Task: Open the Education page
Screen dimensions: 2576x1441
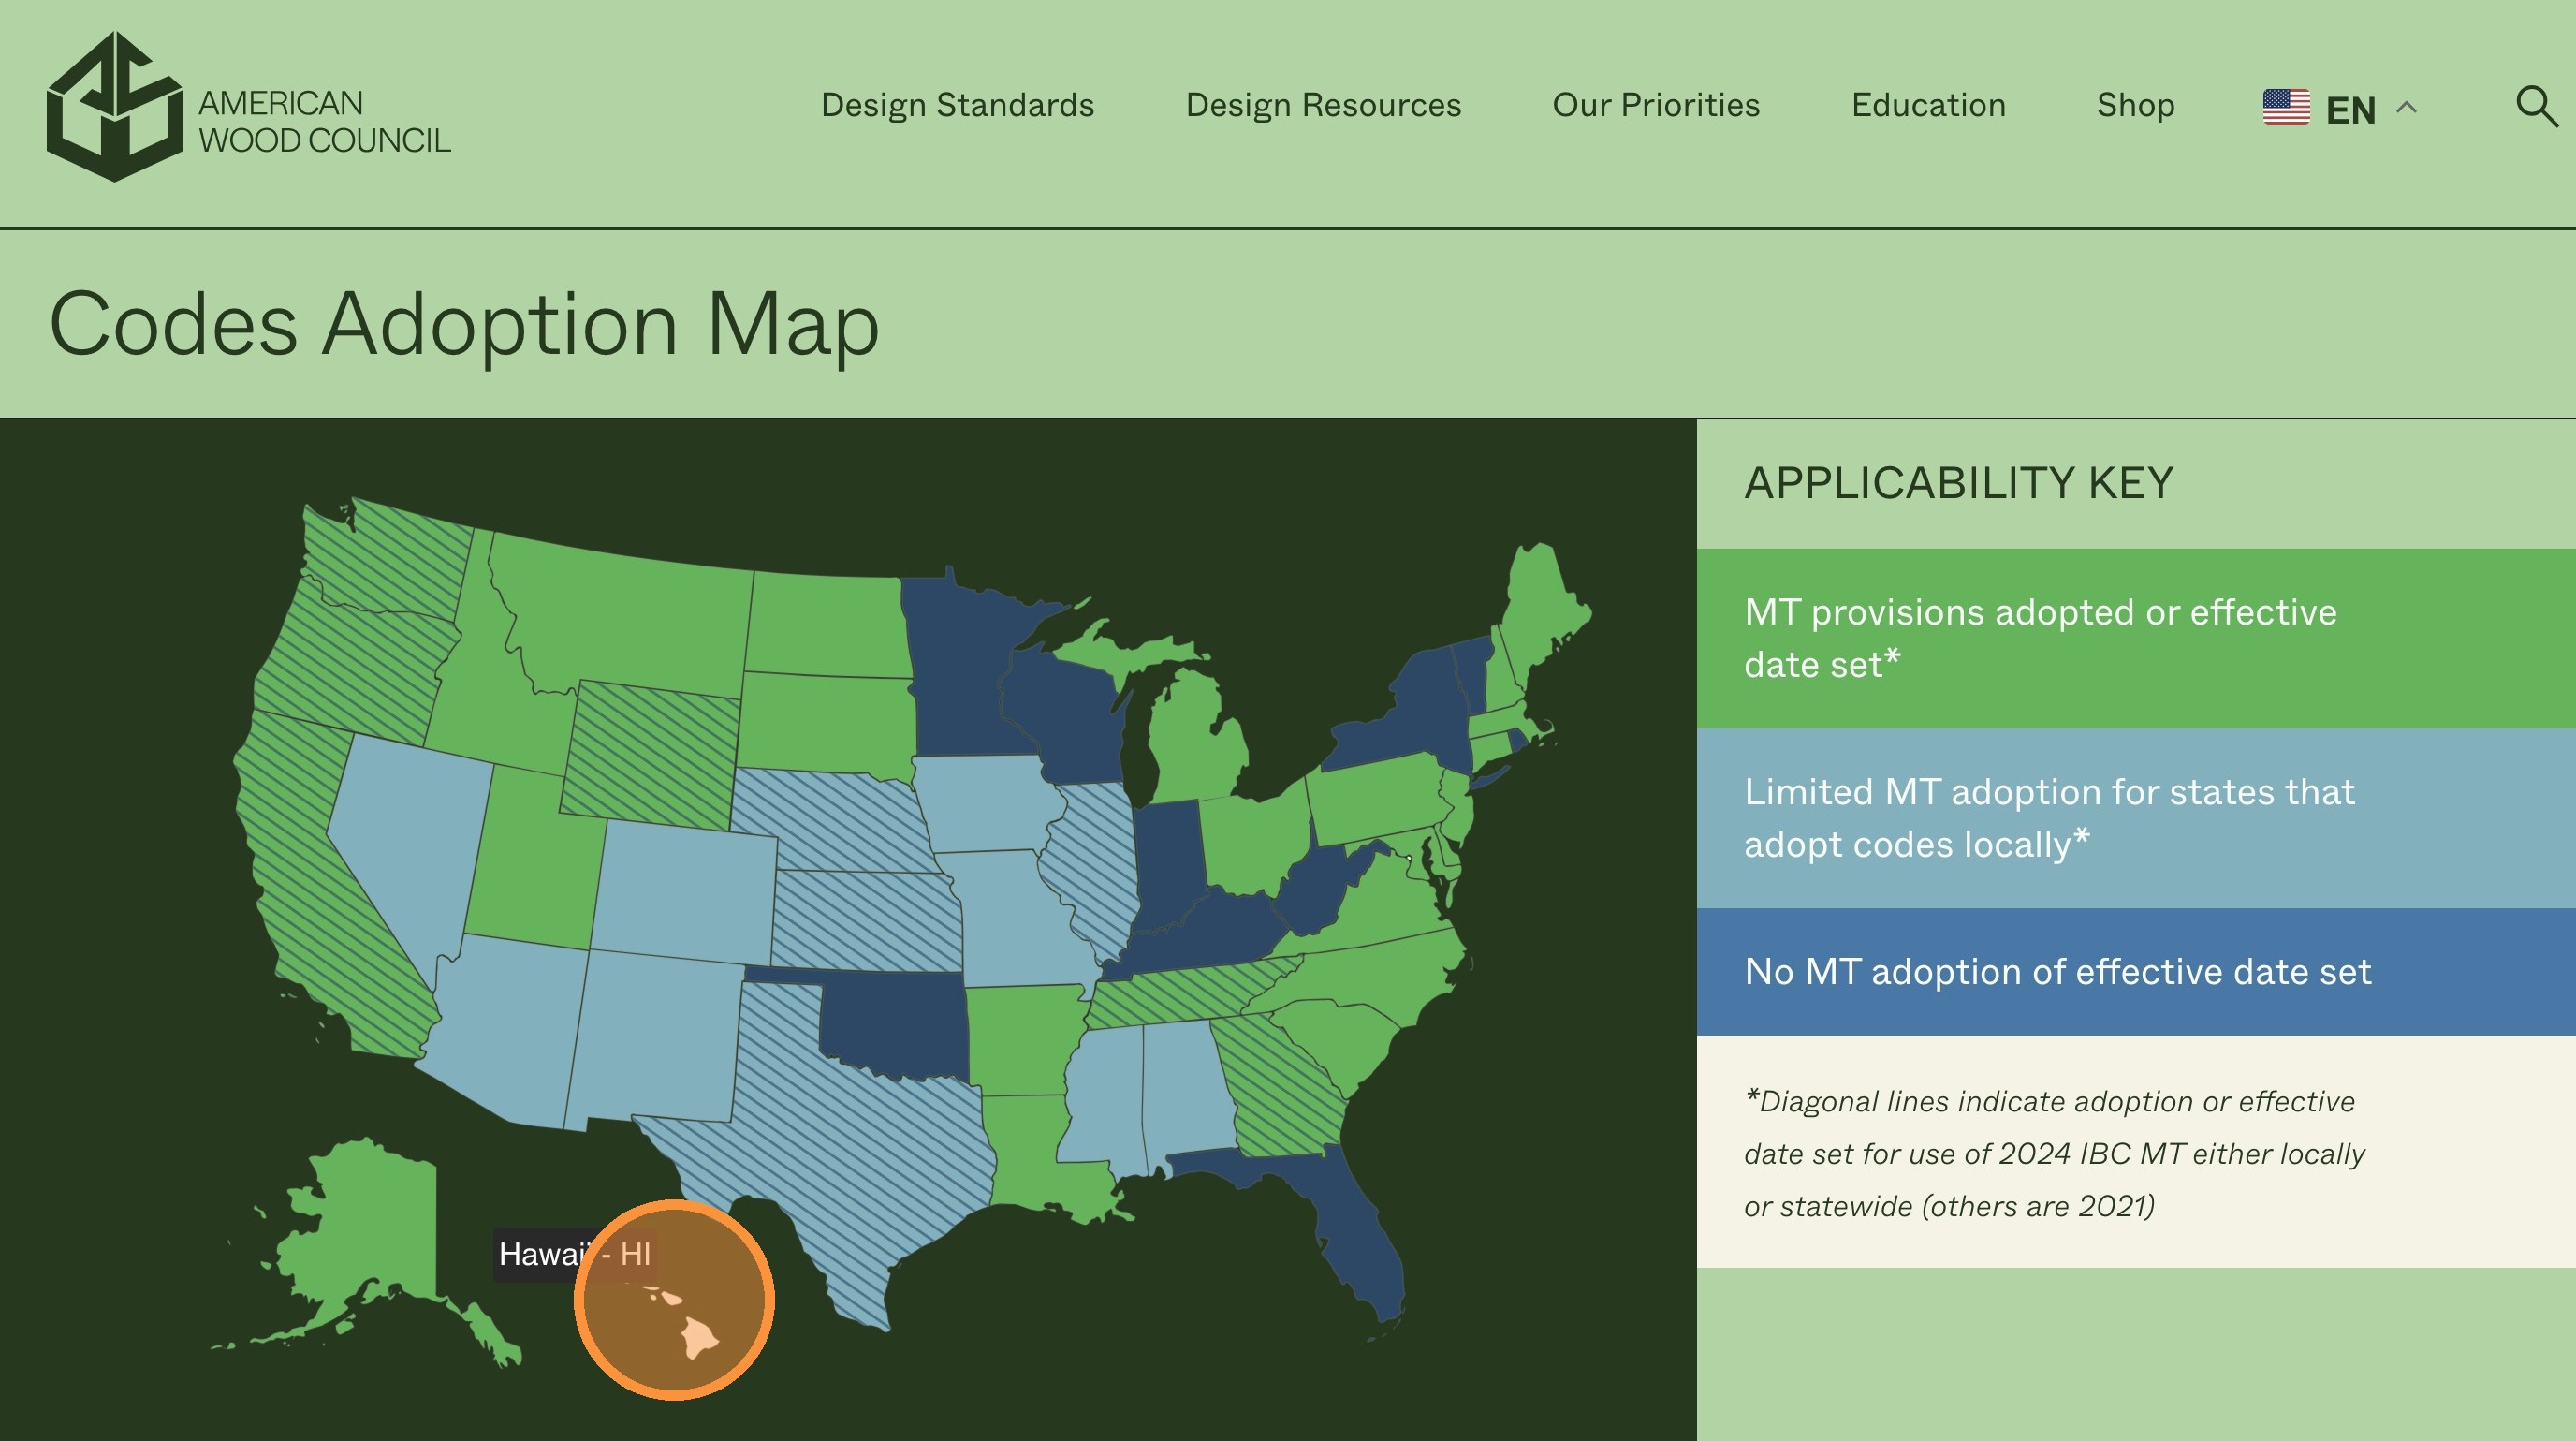Action: pos(1928,105)
